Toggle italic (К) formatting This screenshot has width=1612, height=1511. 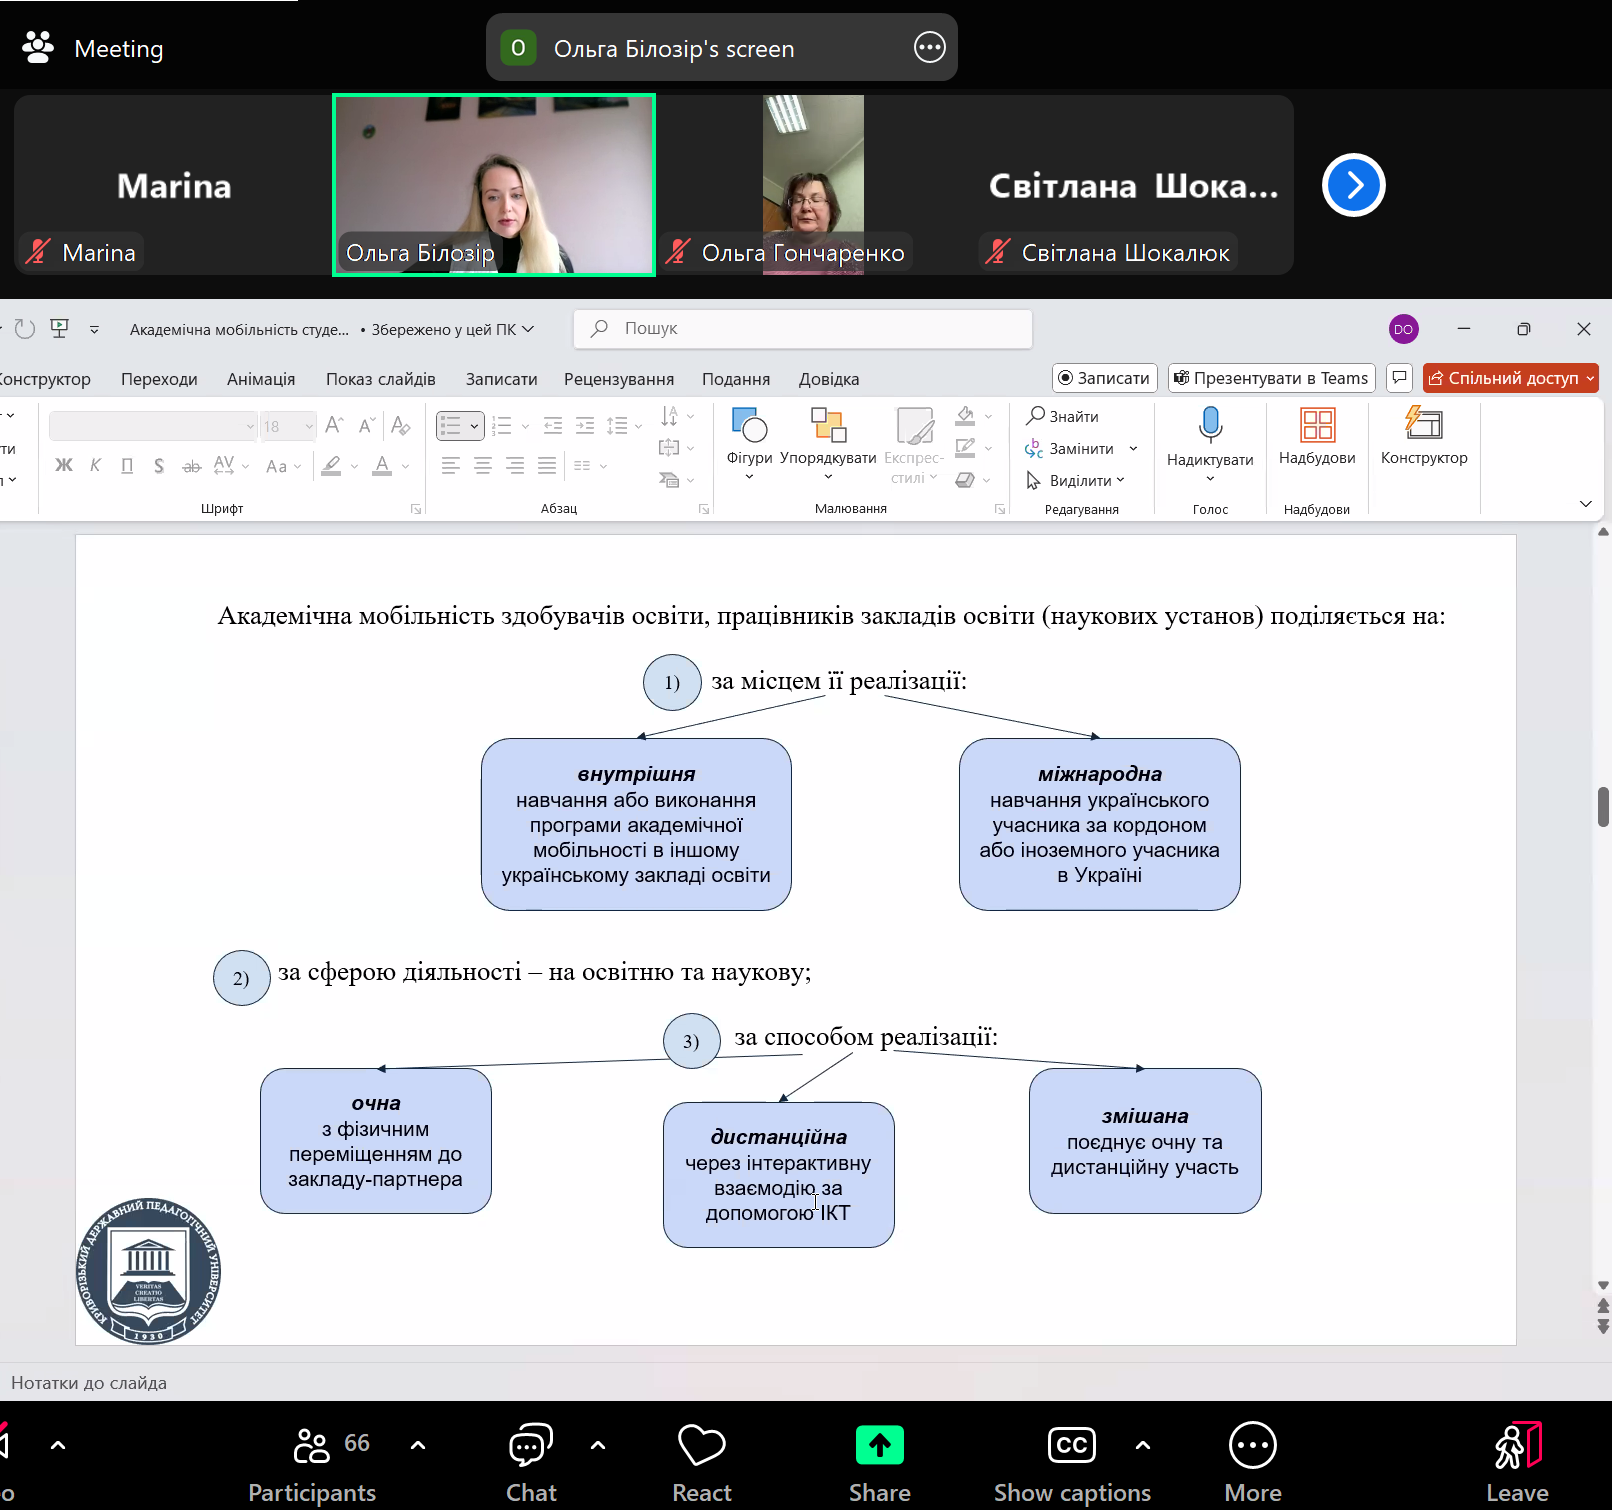point(95,465)
